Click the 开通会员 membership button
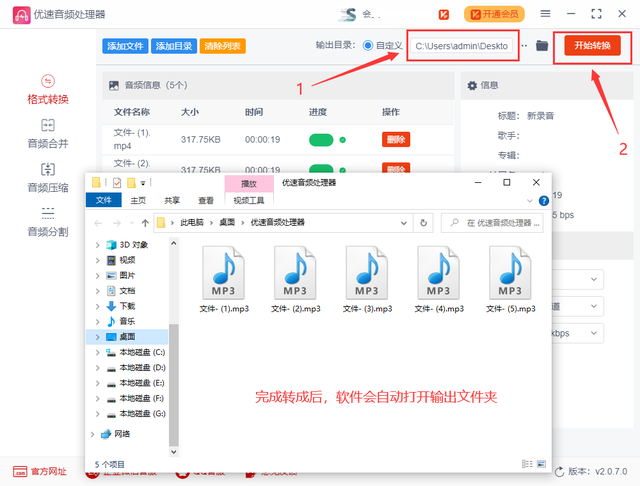The image size is (640, 486). 494,14
